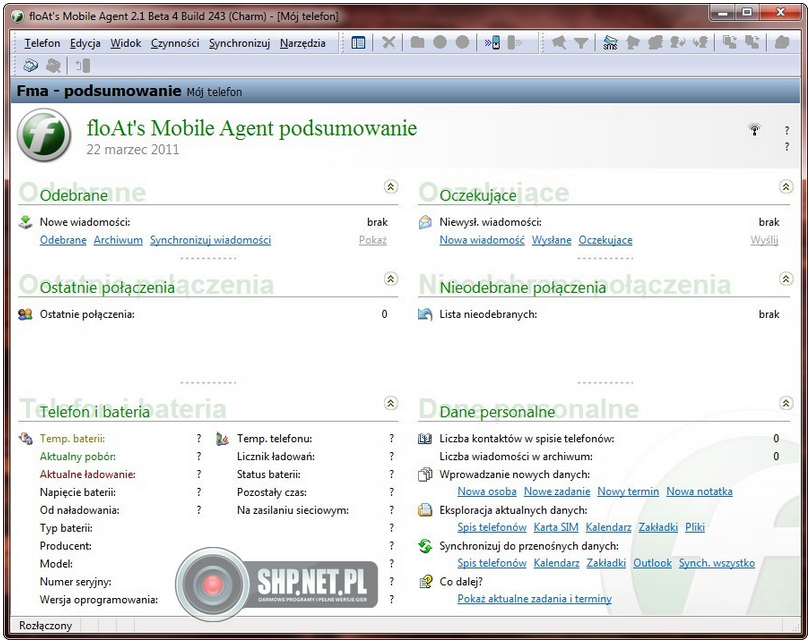Collapse the Telefon i bateria section
This screenshot has width=809, height=642.
[391, 403]
